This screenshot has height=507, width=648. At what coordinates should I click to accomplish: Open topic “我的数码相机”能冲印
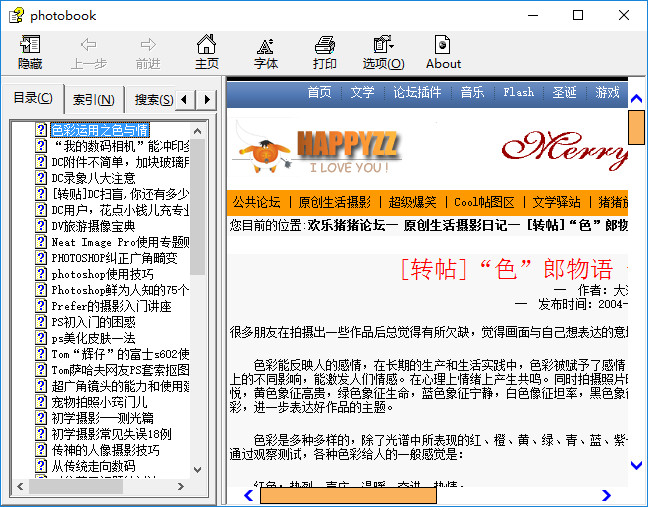pyautogui.click(x=120, y=146)
